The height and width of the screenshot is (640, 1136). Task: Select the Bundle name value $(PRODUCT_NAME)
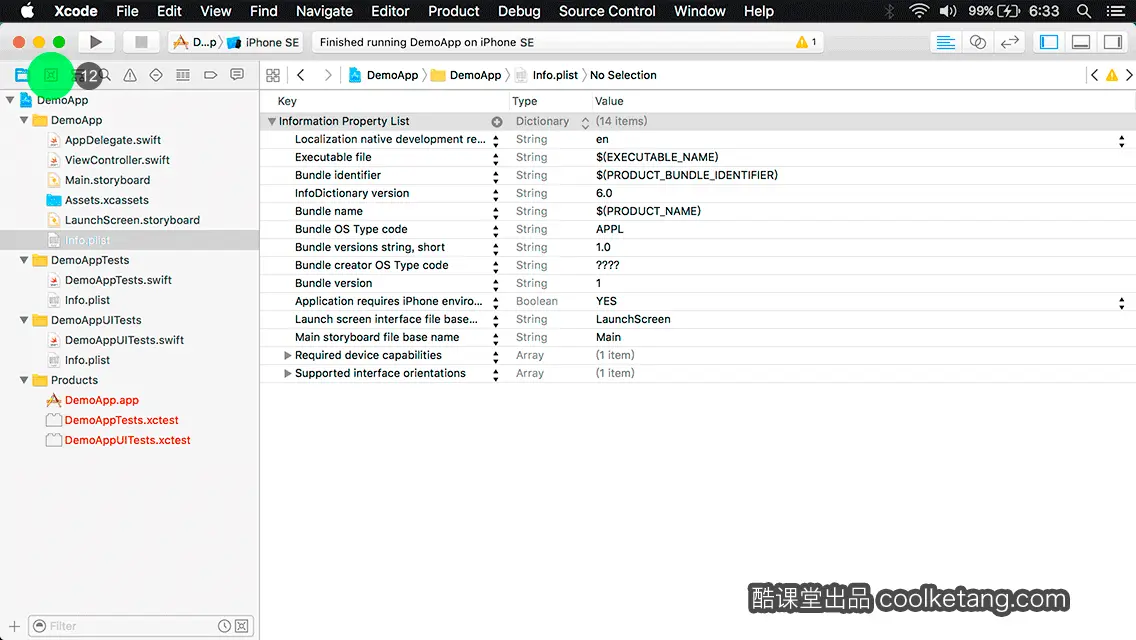pyautogui.click(x=648, y=211)
